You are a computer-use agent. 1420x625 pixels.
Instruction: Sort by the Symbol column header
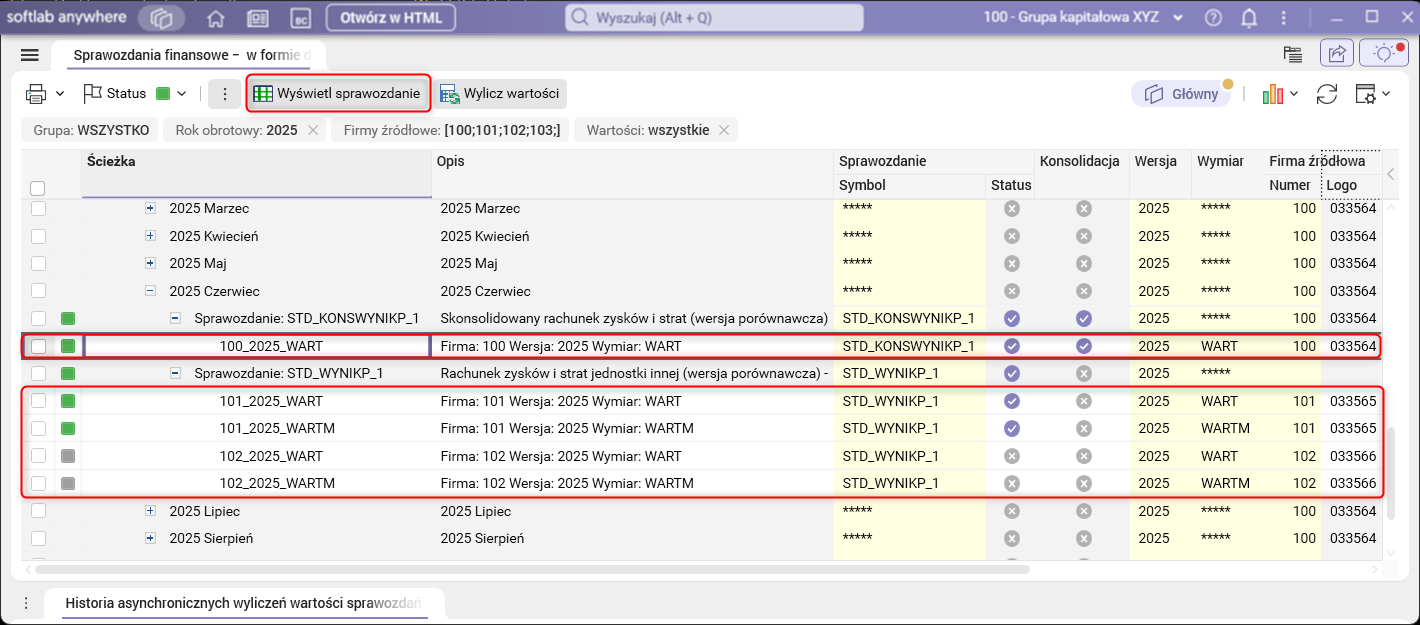tap(910, 185)
